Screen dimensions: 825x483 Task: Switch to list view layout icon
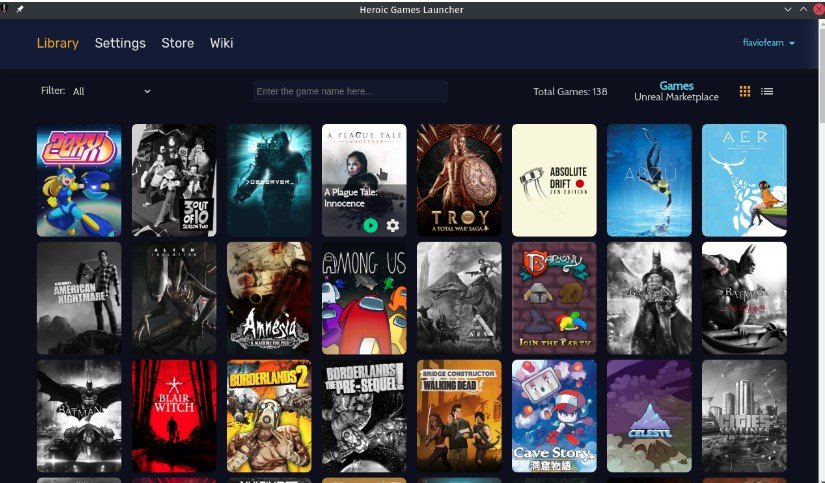(767, 92)
